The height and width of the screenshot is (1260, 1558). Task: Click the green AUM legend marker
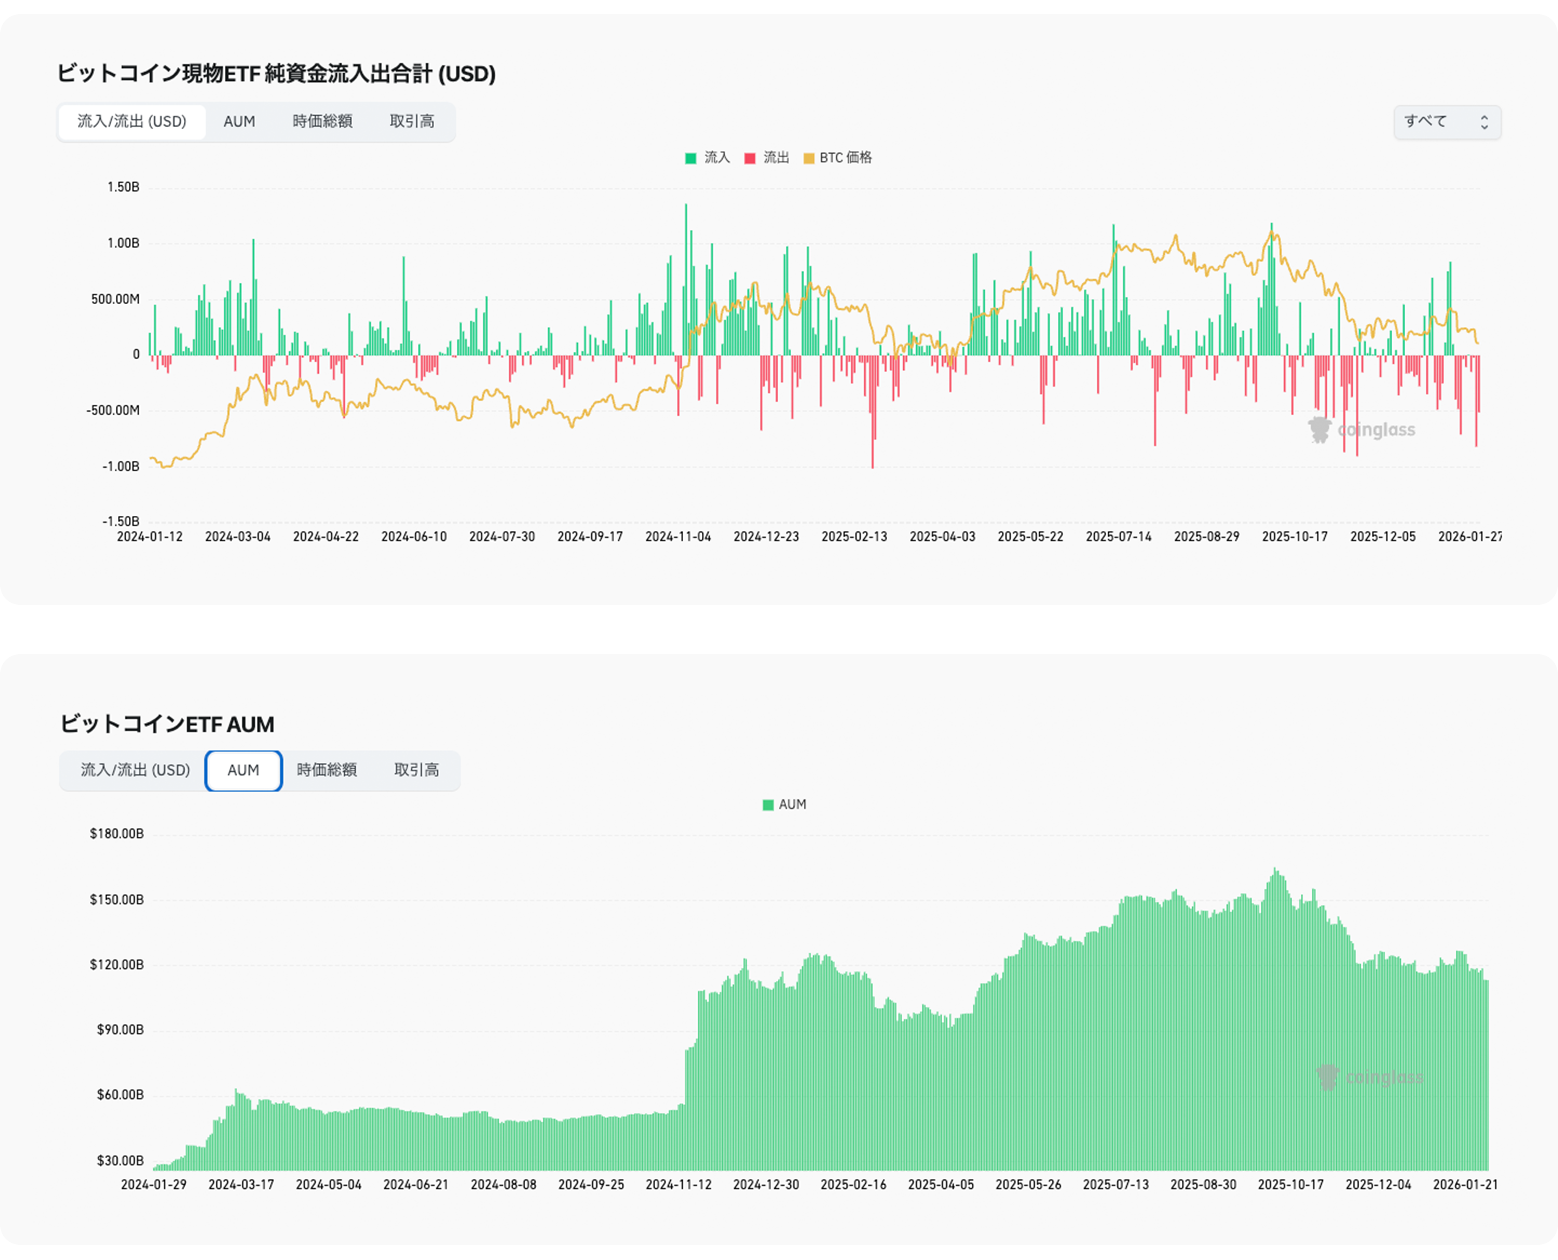tap(766, 804)
